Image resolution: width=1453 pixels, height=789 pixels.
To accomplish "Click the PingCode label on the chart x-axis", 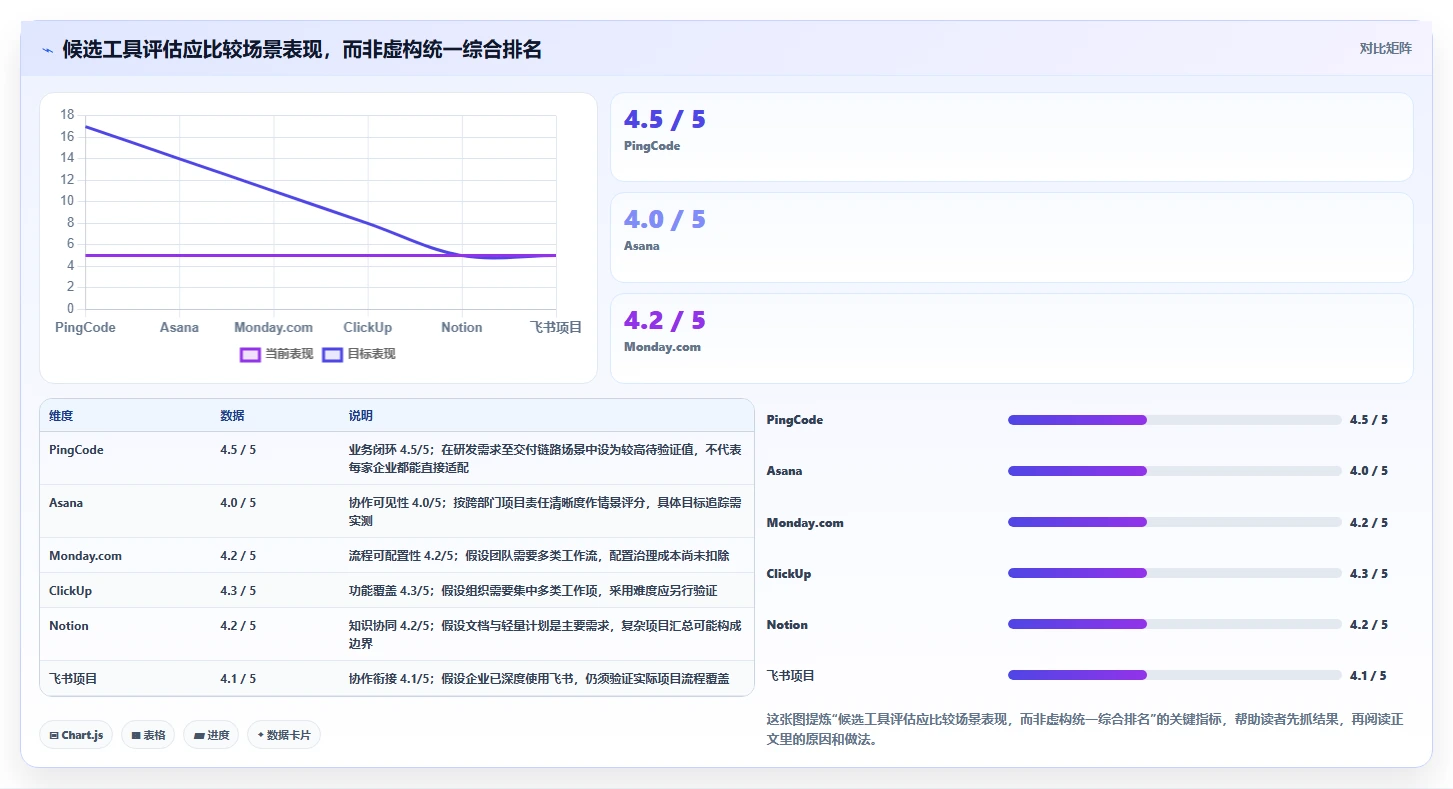I will point(85,328).
